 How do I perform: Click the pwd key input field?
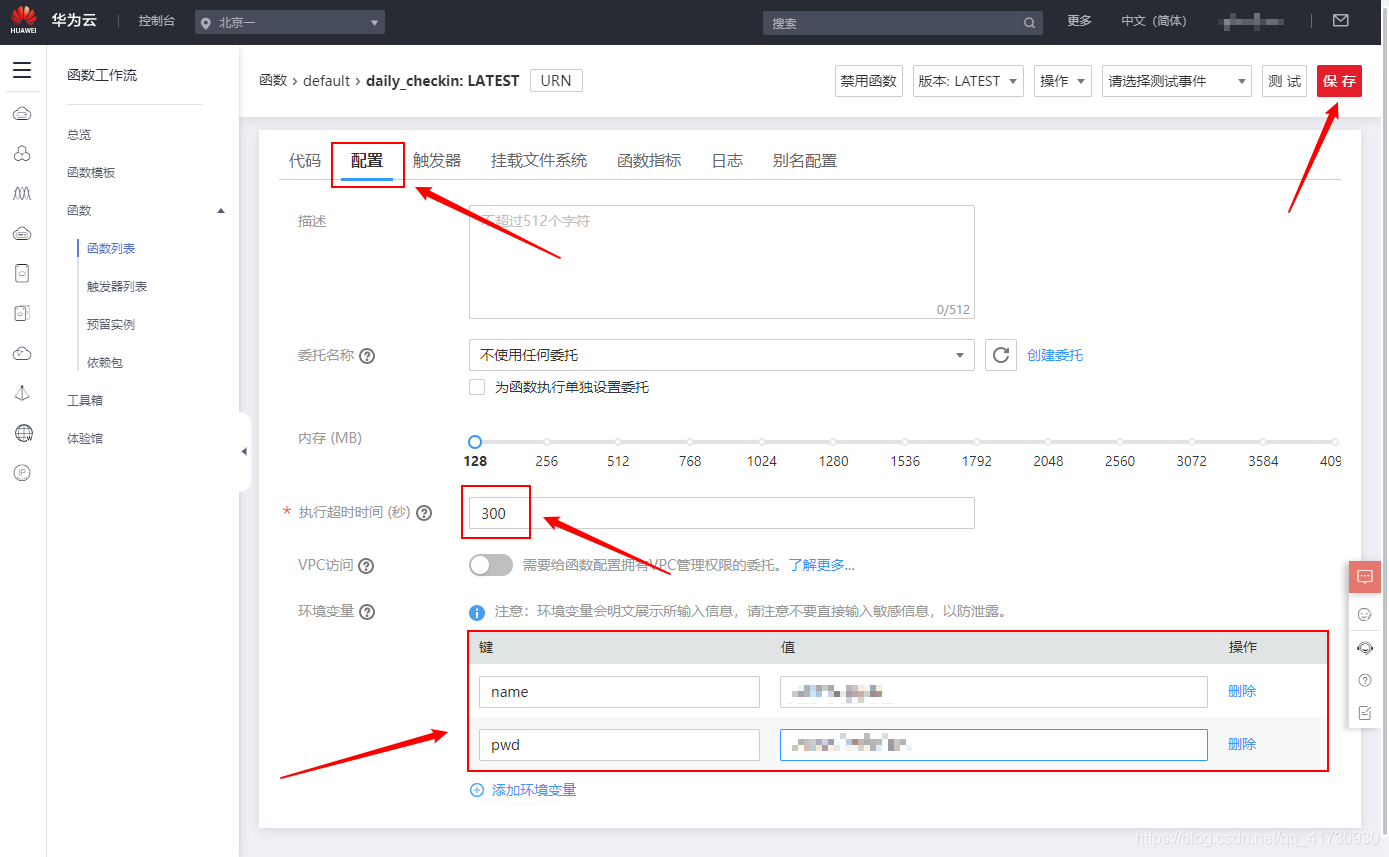click(619, 745)
